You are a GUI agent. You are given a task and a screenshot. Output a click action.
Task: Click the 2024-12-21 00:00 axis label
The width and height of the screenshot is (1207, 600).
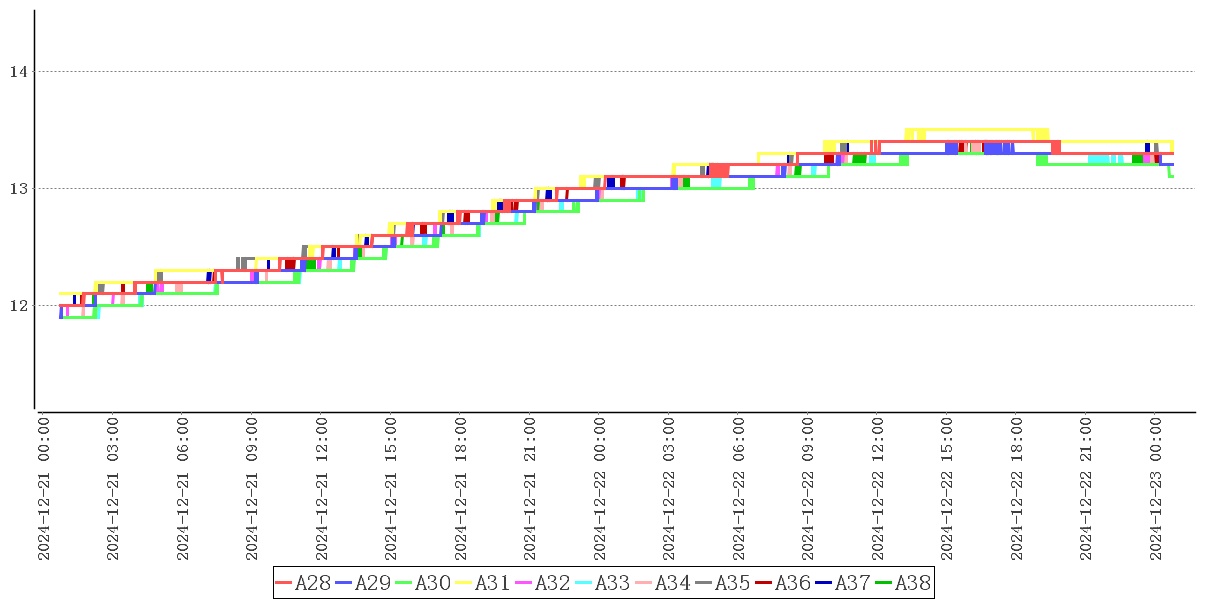tap(44, 489)
